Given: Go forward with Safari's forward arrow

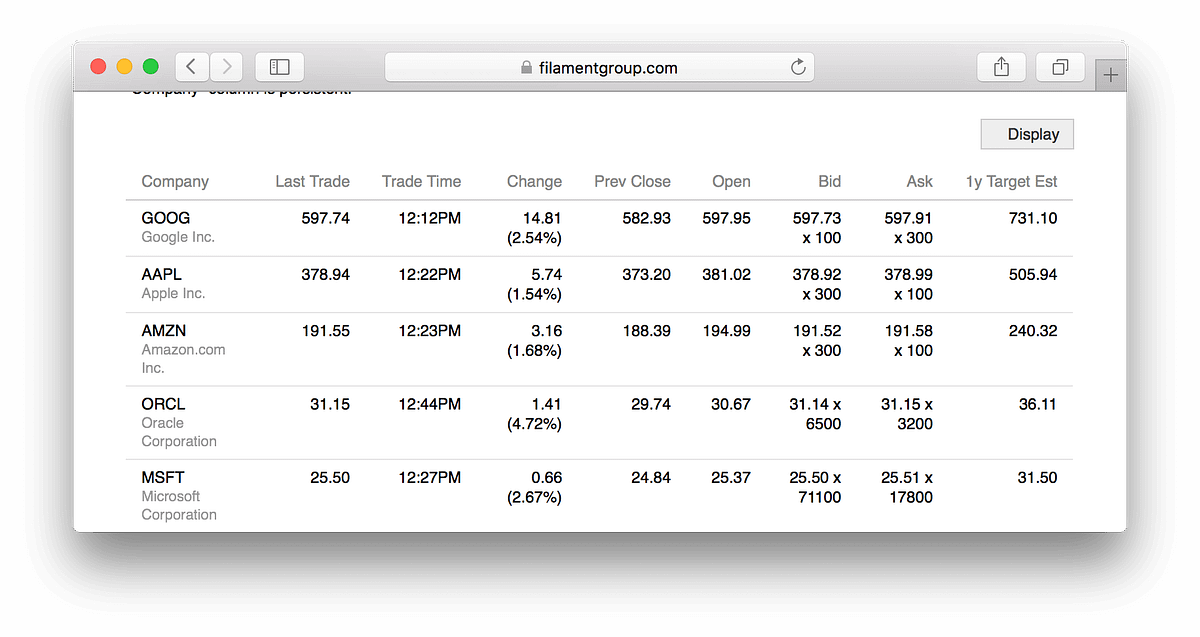Looking at the screenshot, I should (x=227, y=67).
